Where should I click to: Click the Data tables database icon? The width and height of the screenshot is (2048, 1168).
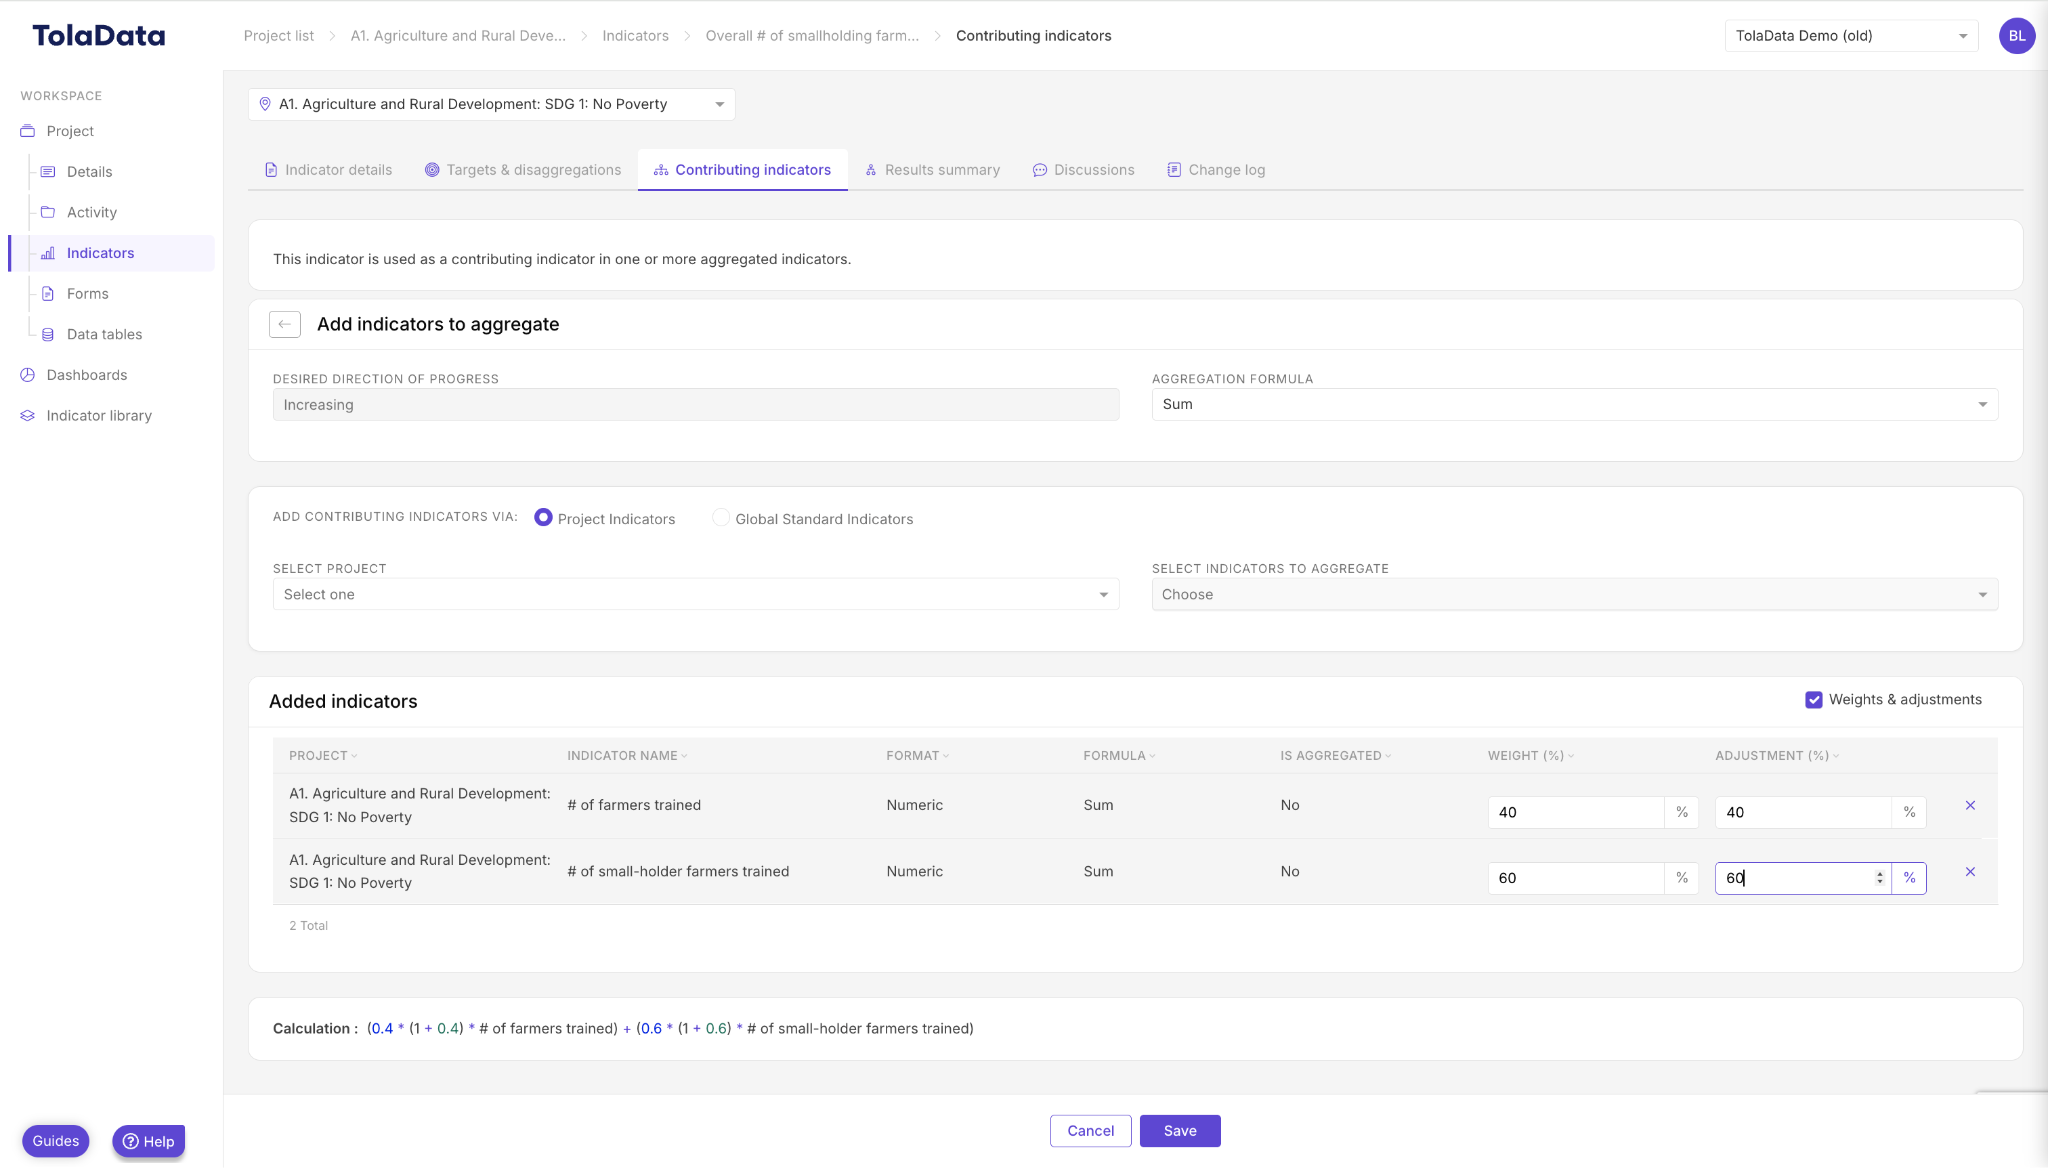48,335
